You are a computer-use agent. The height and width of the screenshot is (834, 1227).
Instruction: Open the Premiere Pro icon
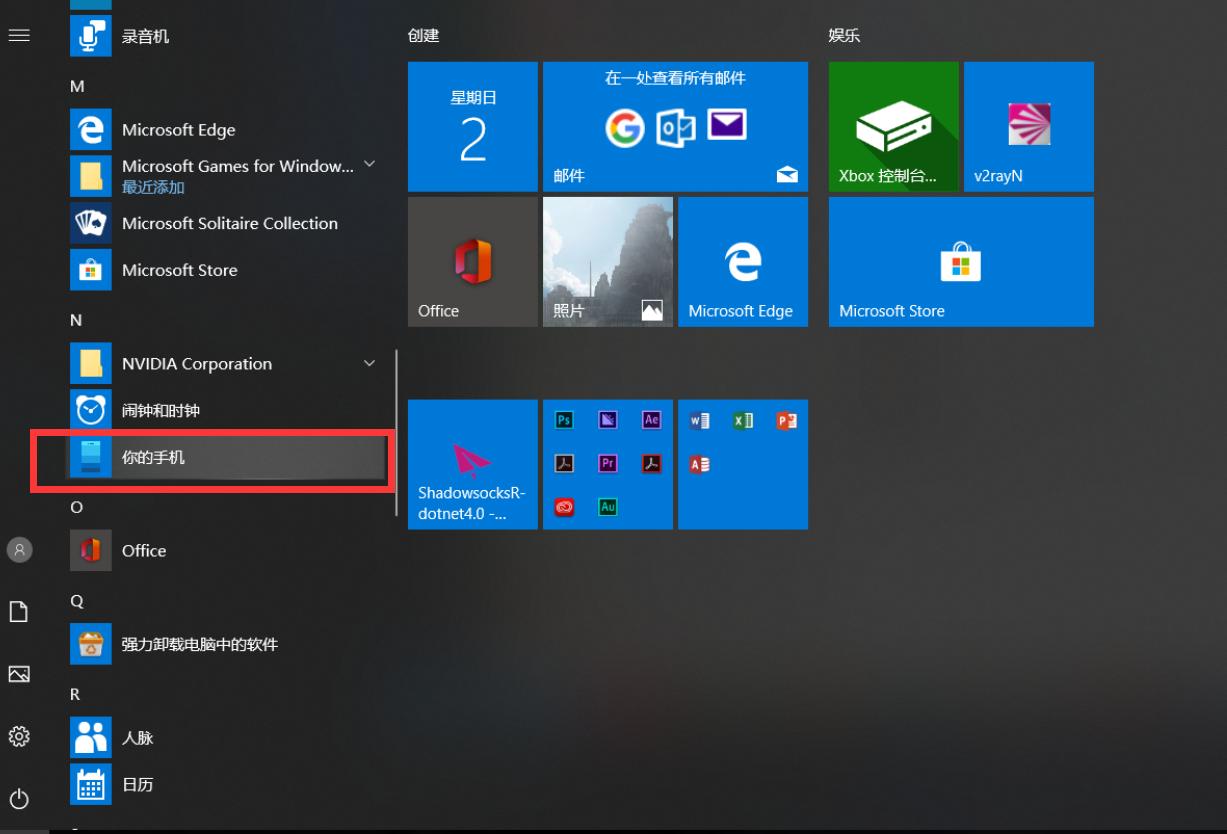pos(607,463)
